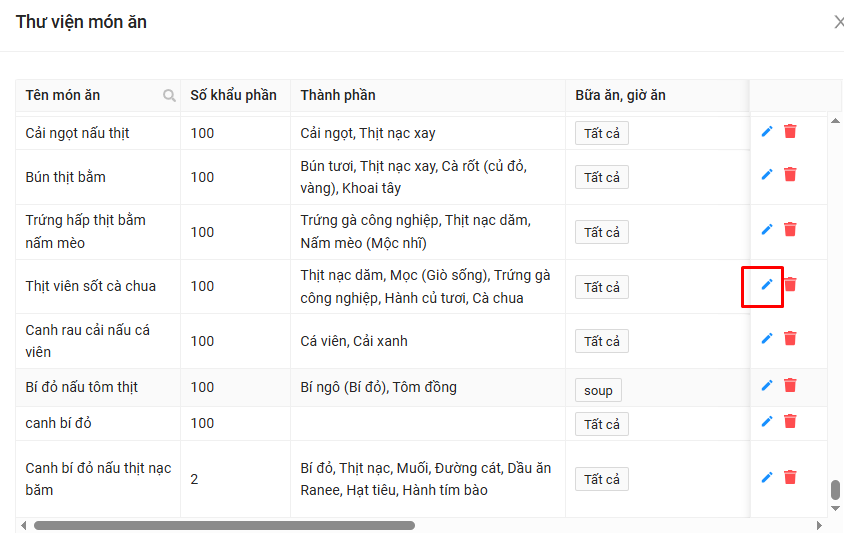Edit the Bí đỏ nấu tôm thịt dish

pos(767,385)
